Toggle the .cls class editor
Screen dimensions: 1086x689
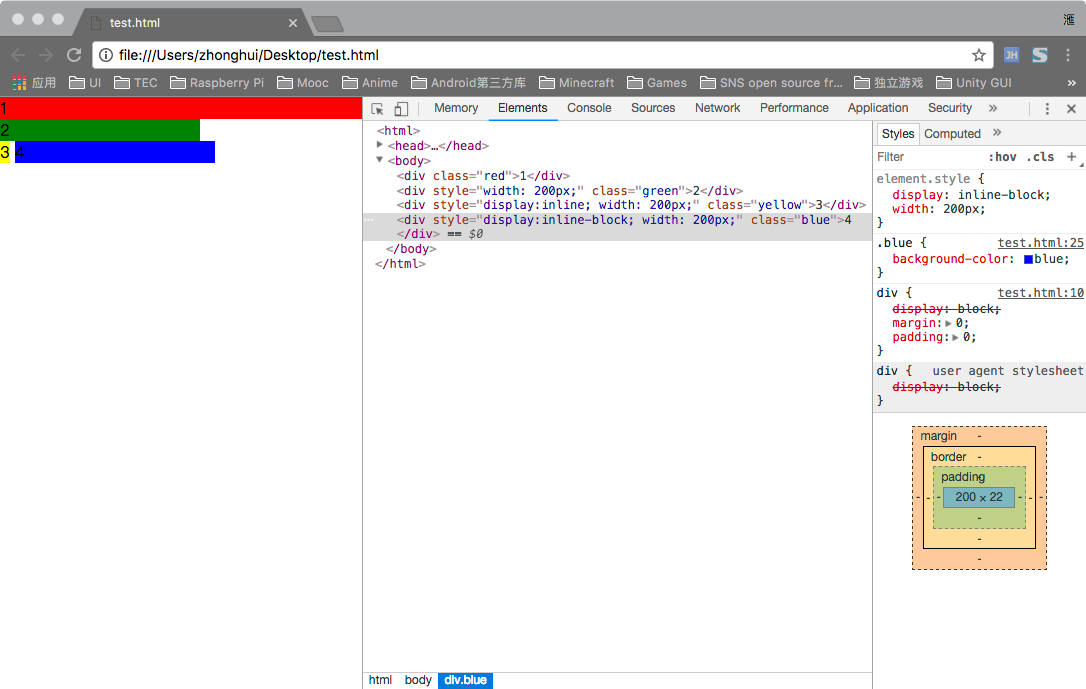1040,157
